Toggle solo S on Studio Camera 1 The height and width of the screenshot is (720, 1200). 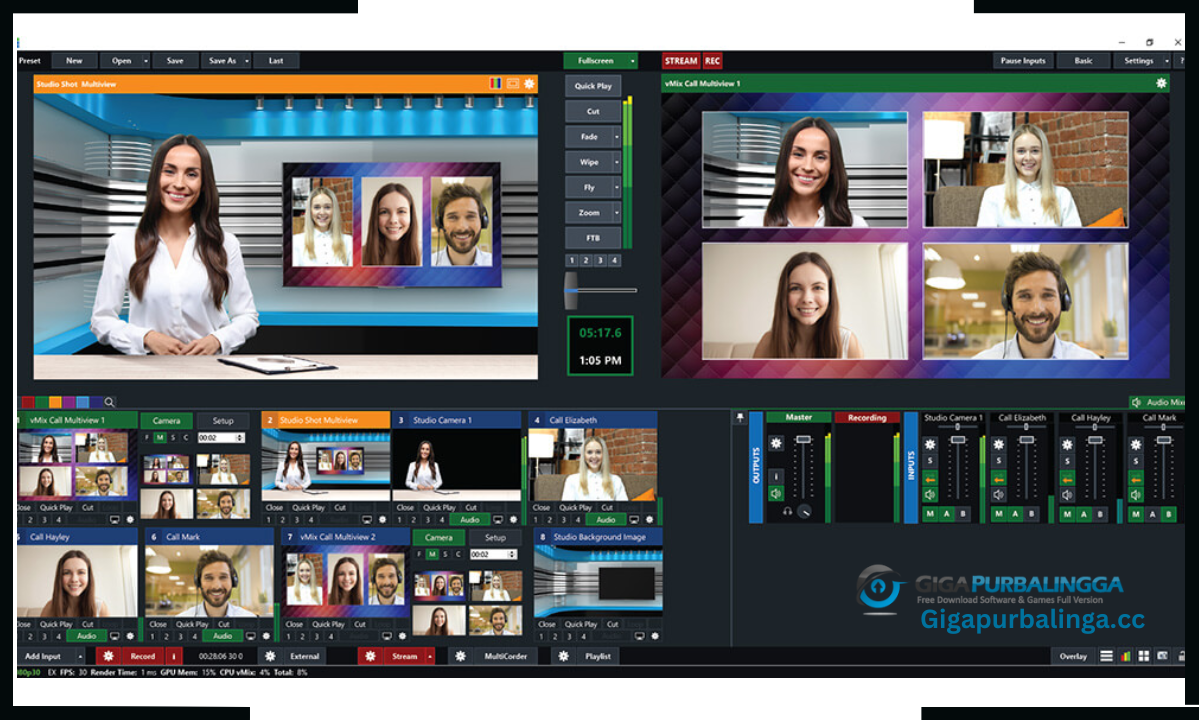(x=930, y=461)
